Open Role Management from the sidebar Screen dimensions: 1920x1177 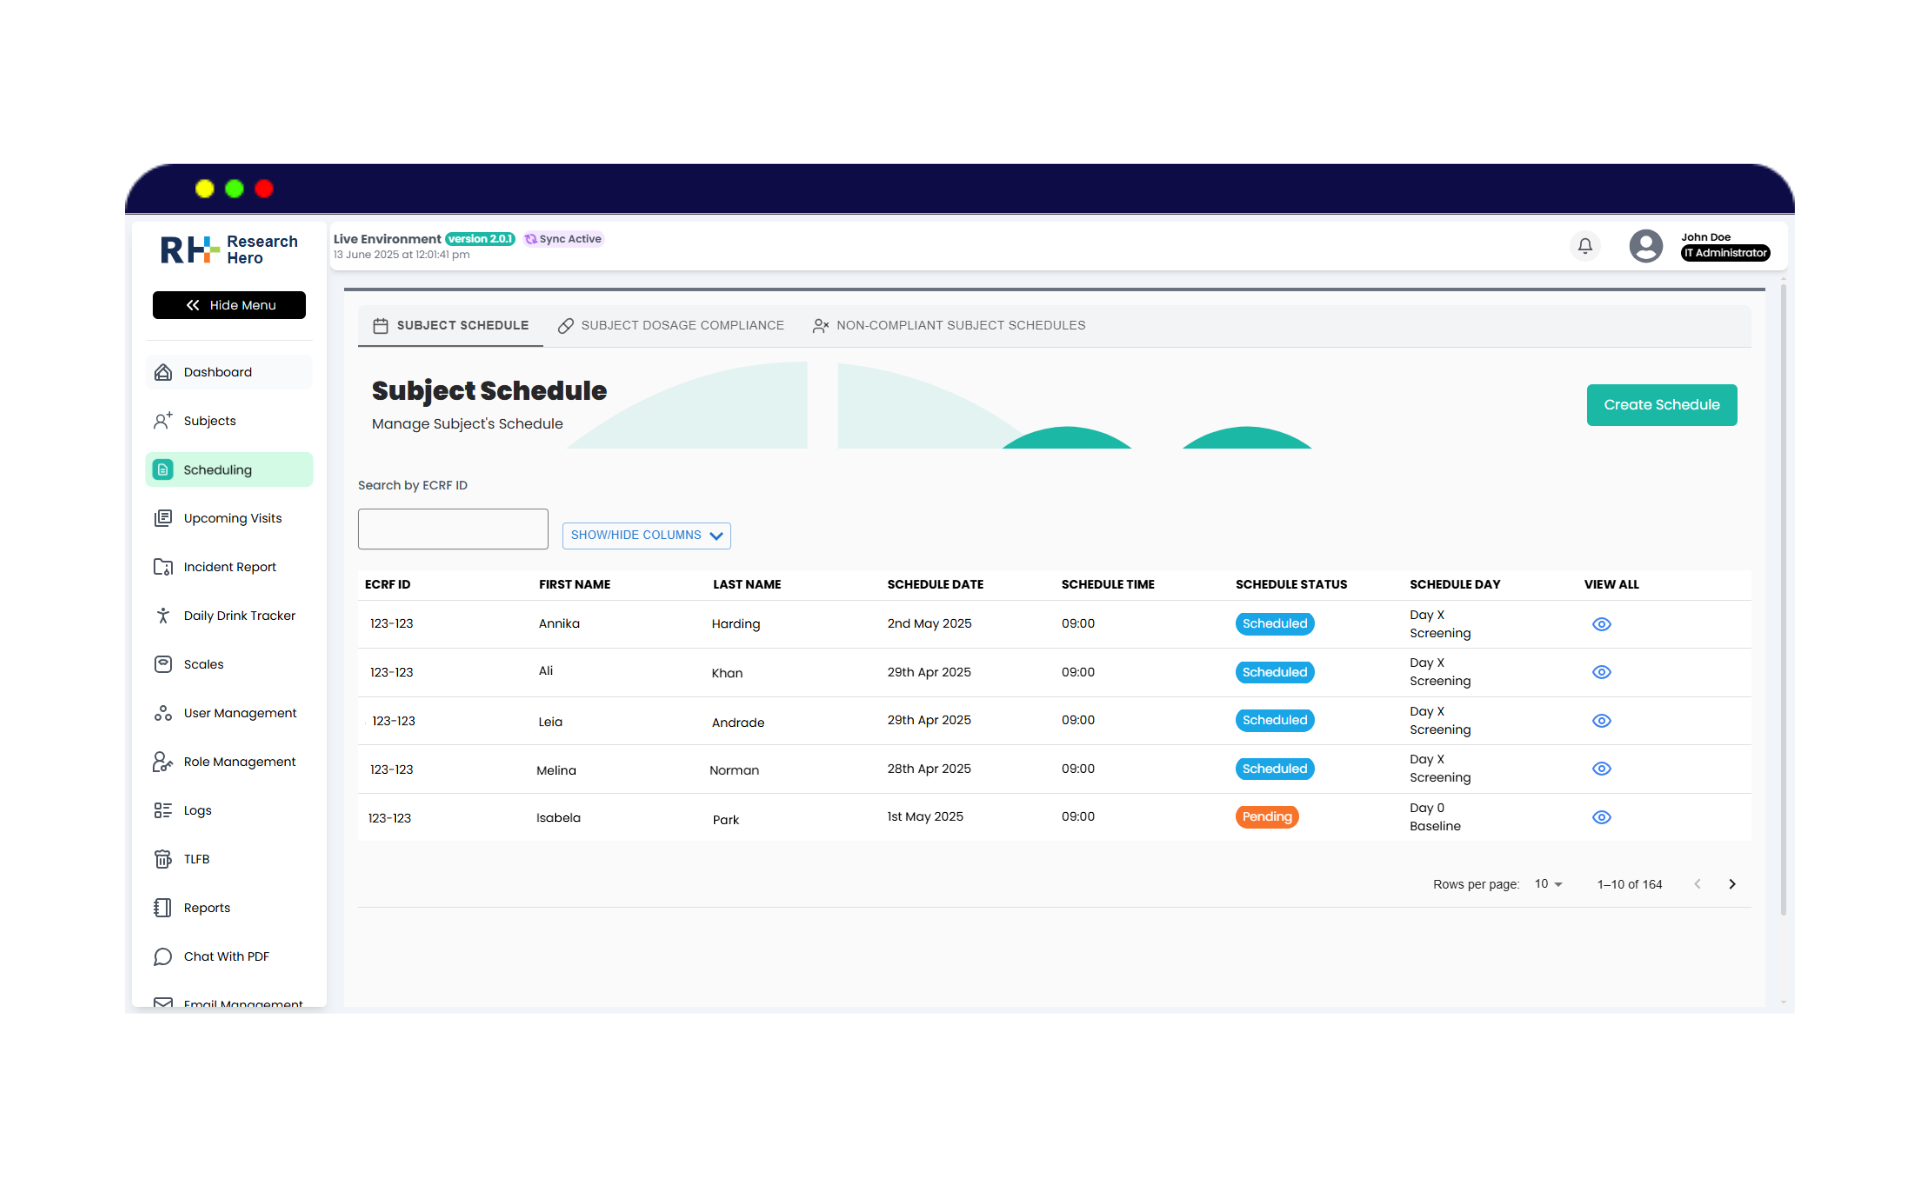click(x=229, y=762)
